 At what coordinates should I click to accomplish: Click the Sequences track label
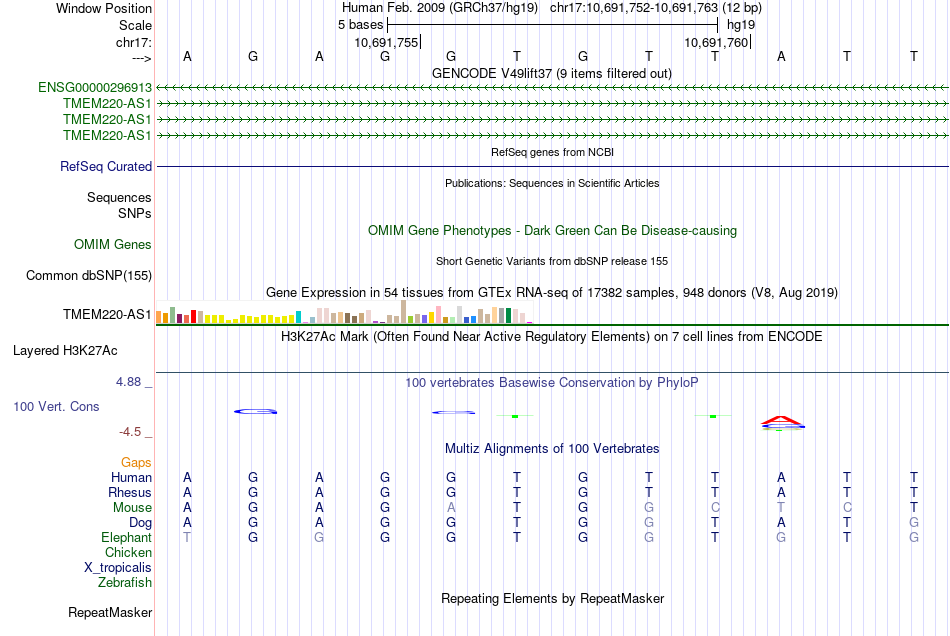pyautogui.click(x=119, y=197)
